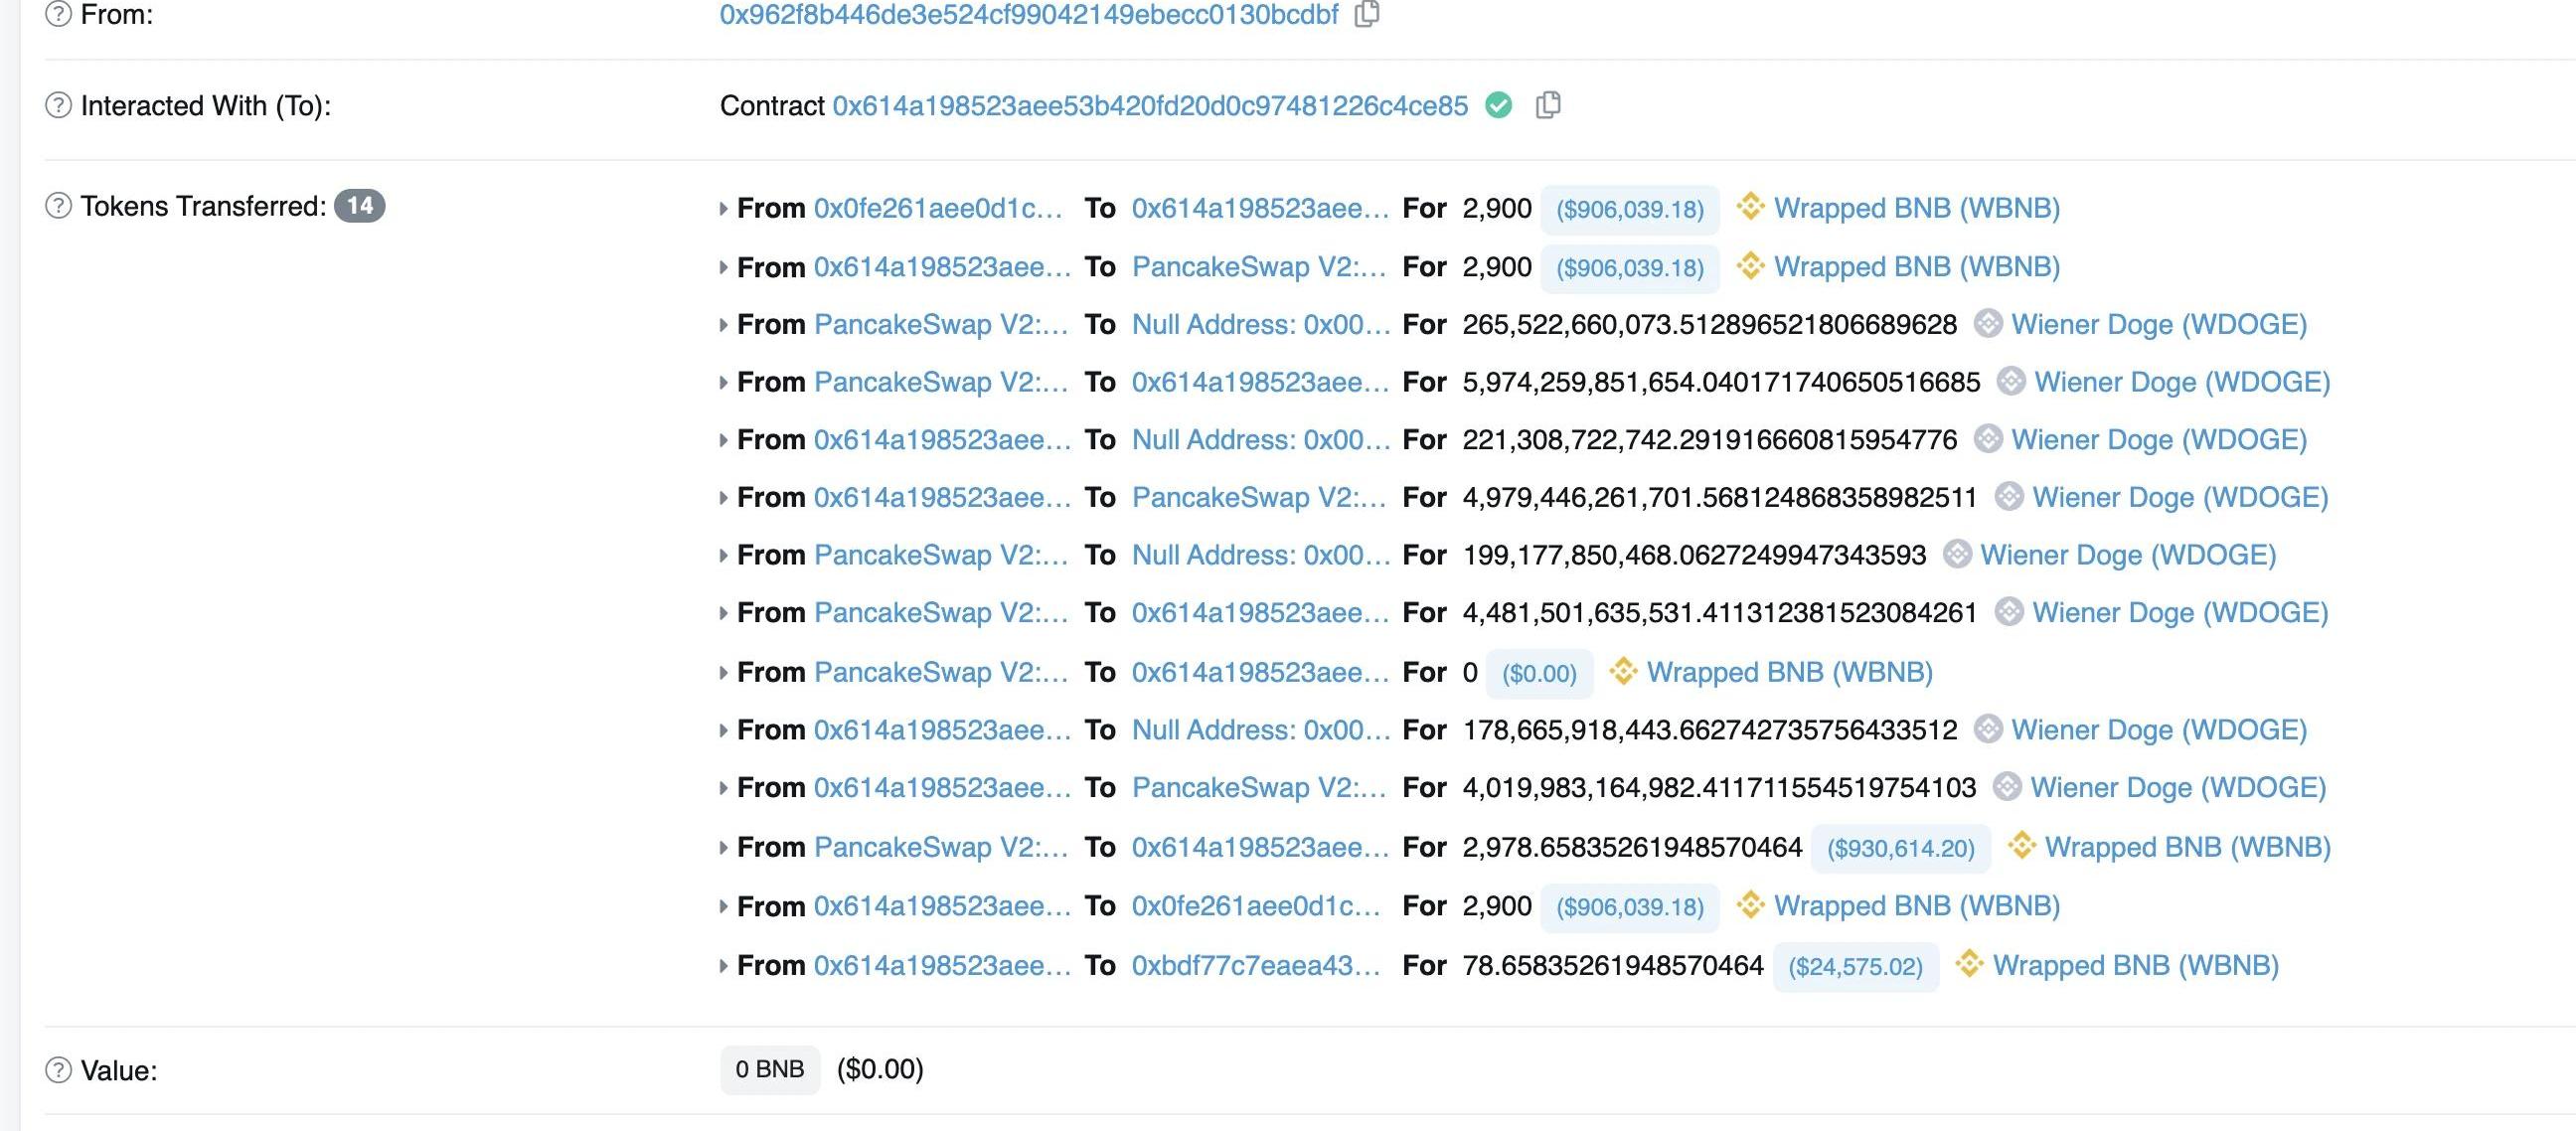
Task: Open Null Address in the 265,522,660,073 row
Action: (1261, 324)
